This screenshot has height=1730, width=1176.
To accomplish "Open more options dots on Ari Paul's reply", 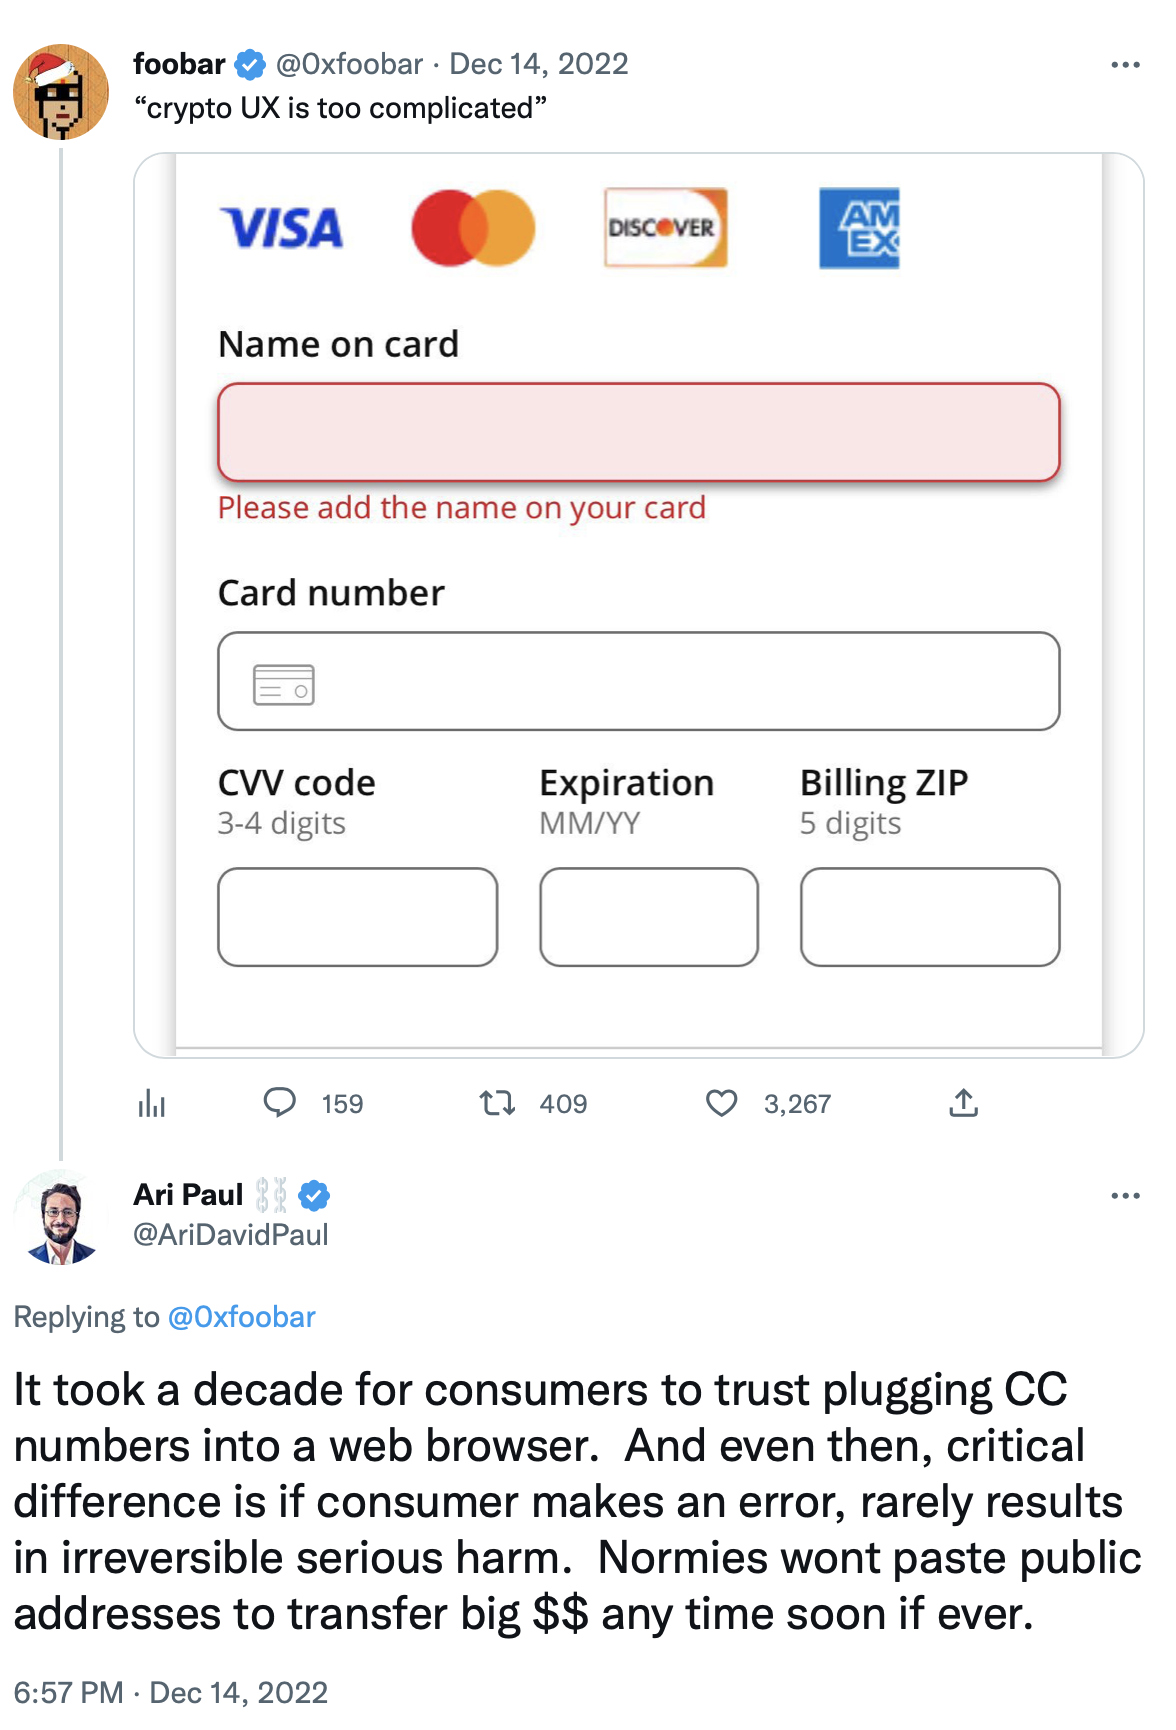I will [x=1125, y=1196].
